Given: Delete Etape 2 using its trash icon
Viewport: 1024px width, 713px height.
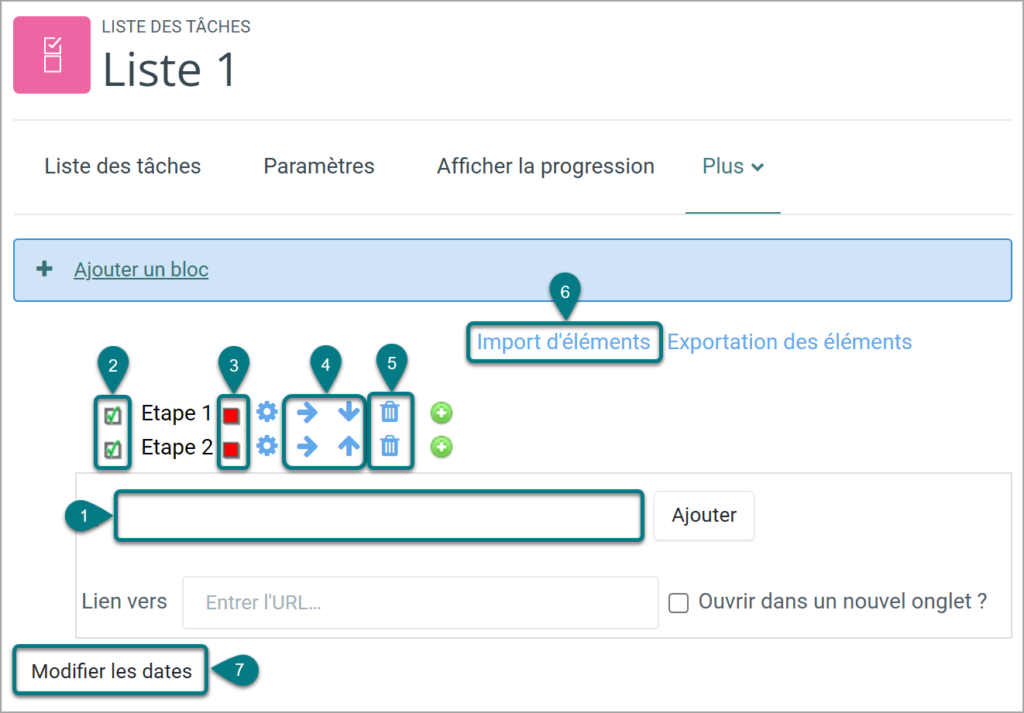Looking at the screenshot, I should (x=390, y=447).
